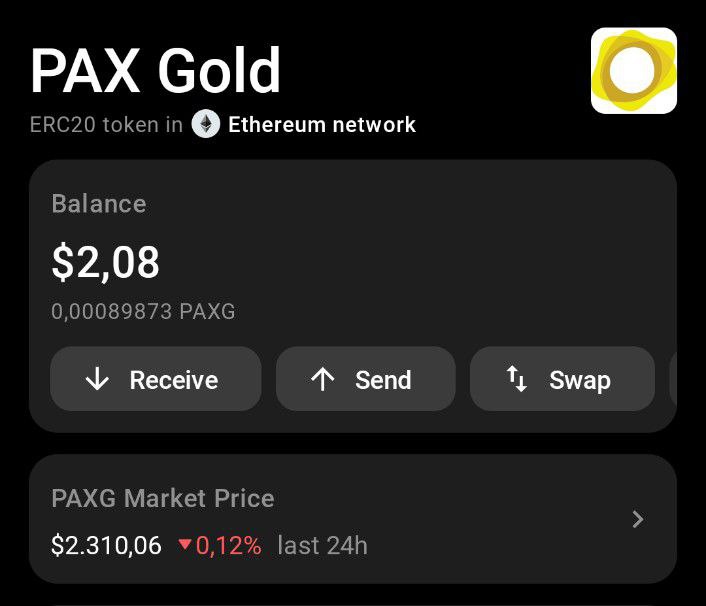Tap the $2.310,06 market price value
This screenshot has width=706, height=606.
(x=106, y=546)
